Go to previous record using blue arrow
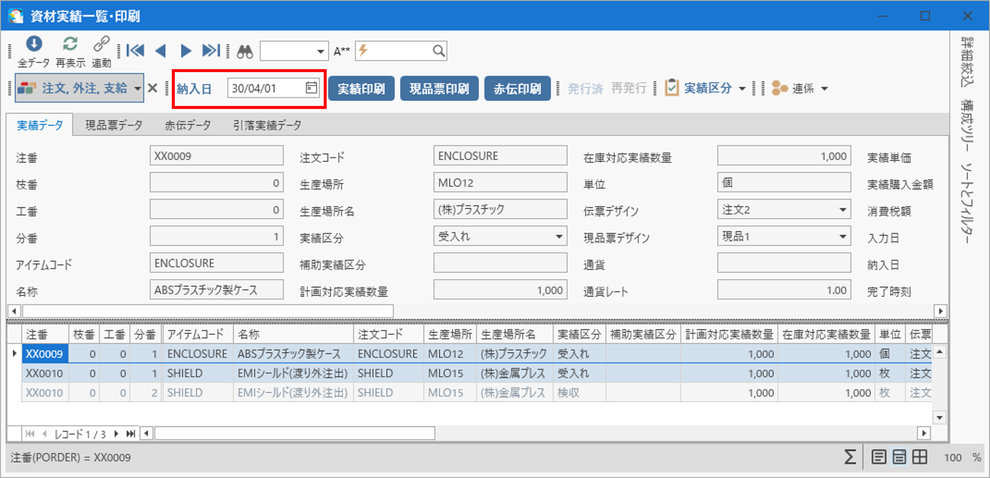The image size is (990, 478). click(x=160, y=51)
